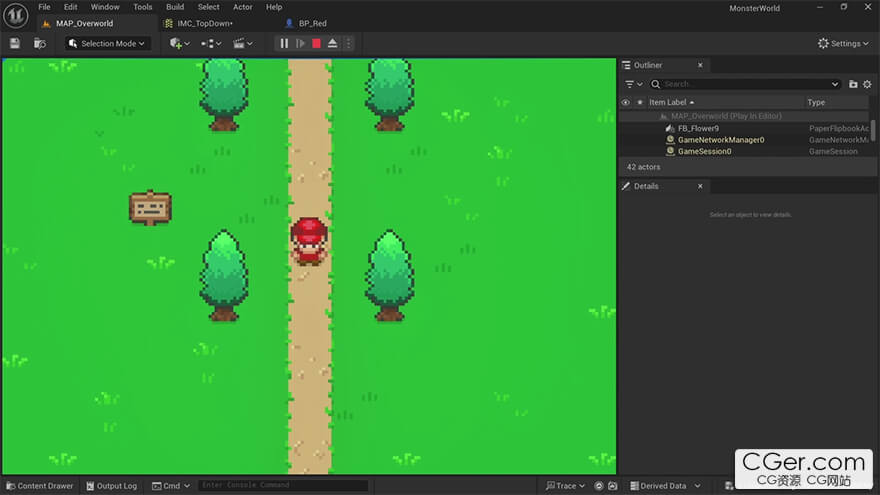Click the red-capped player character in viewport
Screen dimensions: 880x495
(x=309, y=241)
